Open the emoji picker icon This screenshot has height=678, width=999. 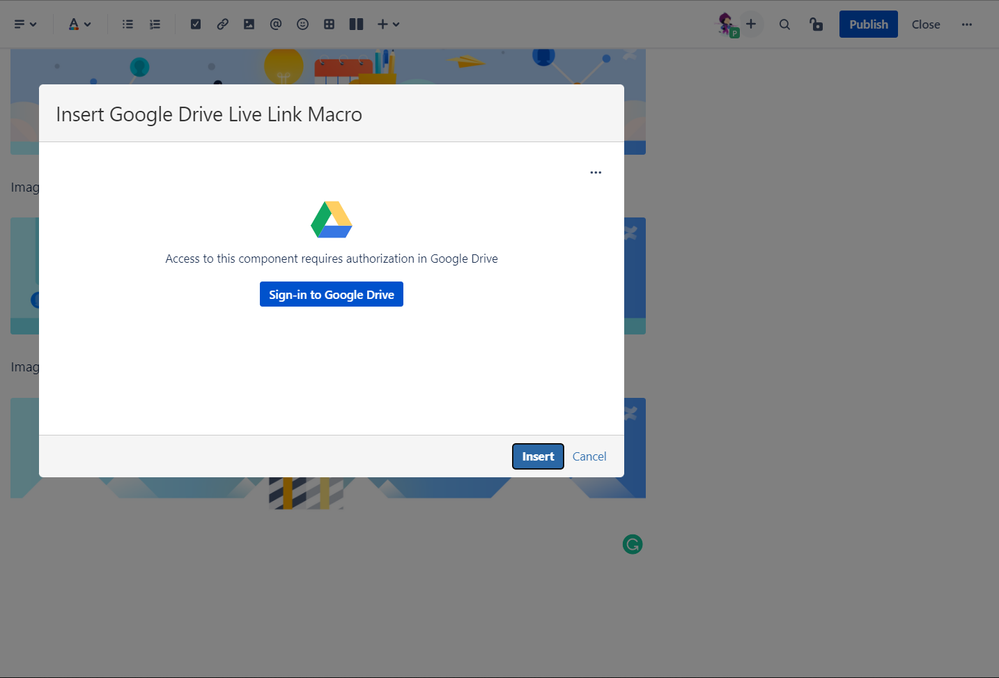coord(303,24)
